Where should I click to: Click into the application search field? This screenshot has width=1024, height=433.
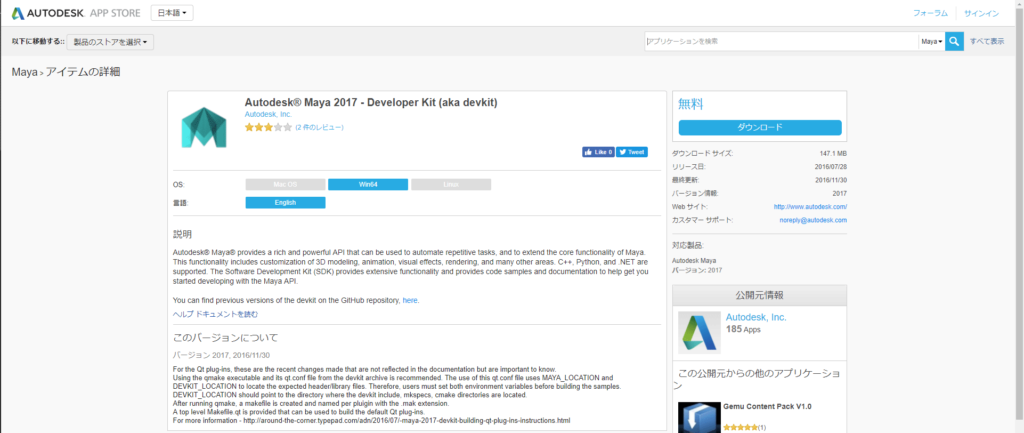click(780, 41)
